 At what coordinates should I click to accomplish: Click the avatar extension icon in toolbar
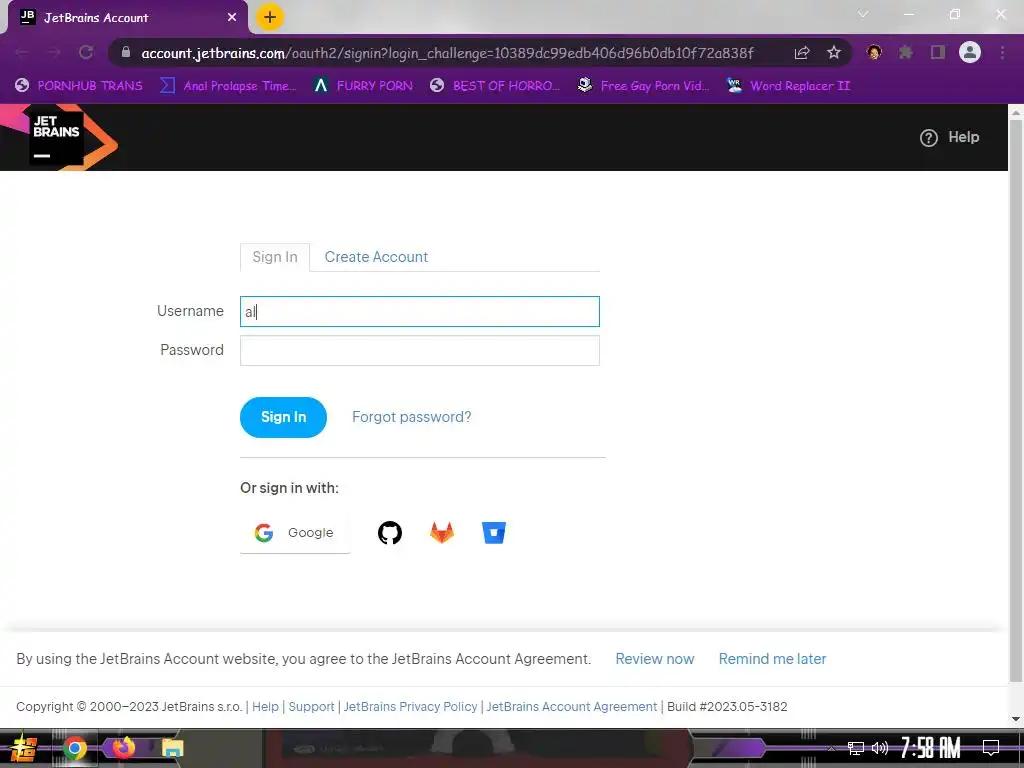click(874, 52)
